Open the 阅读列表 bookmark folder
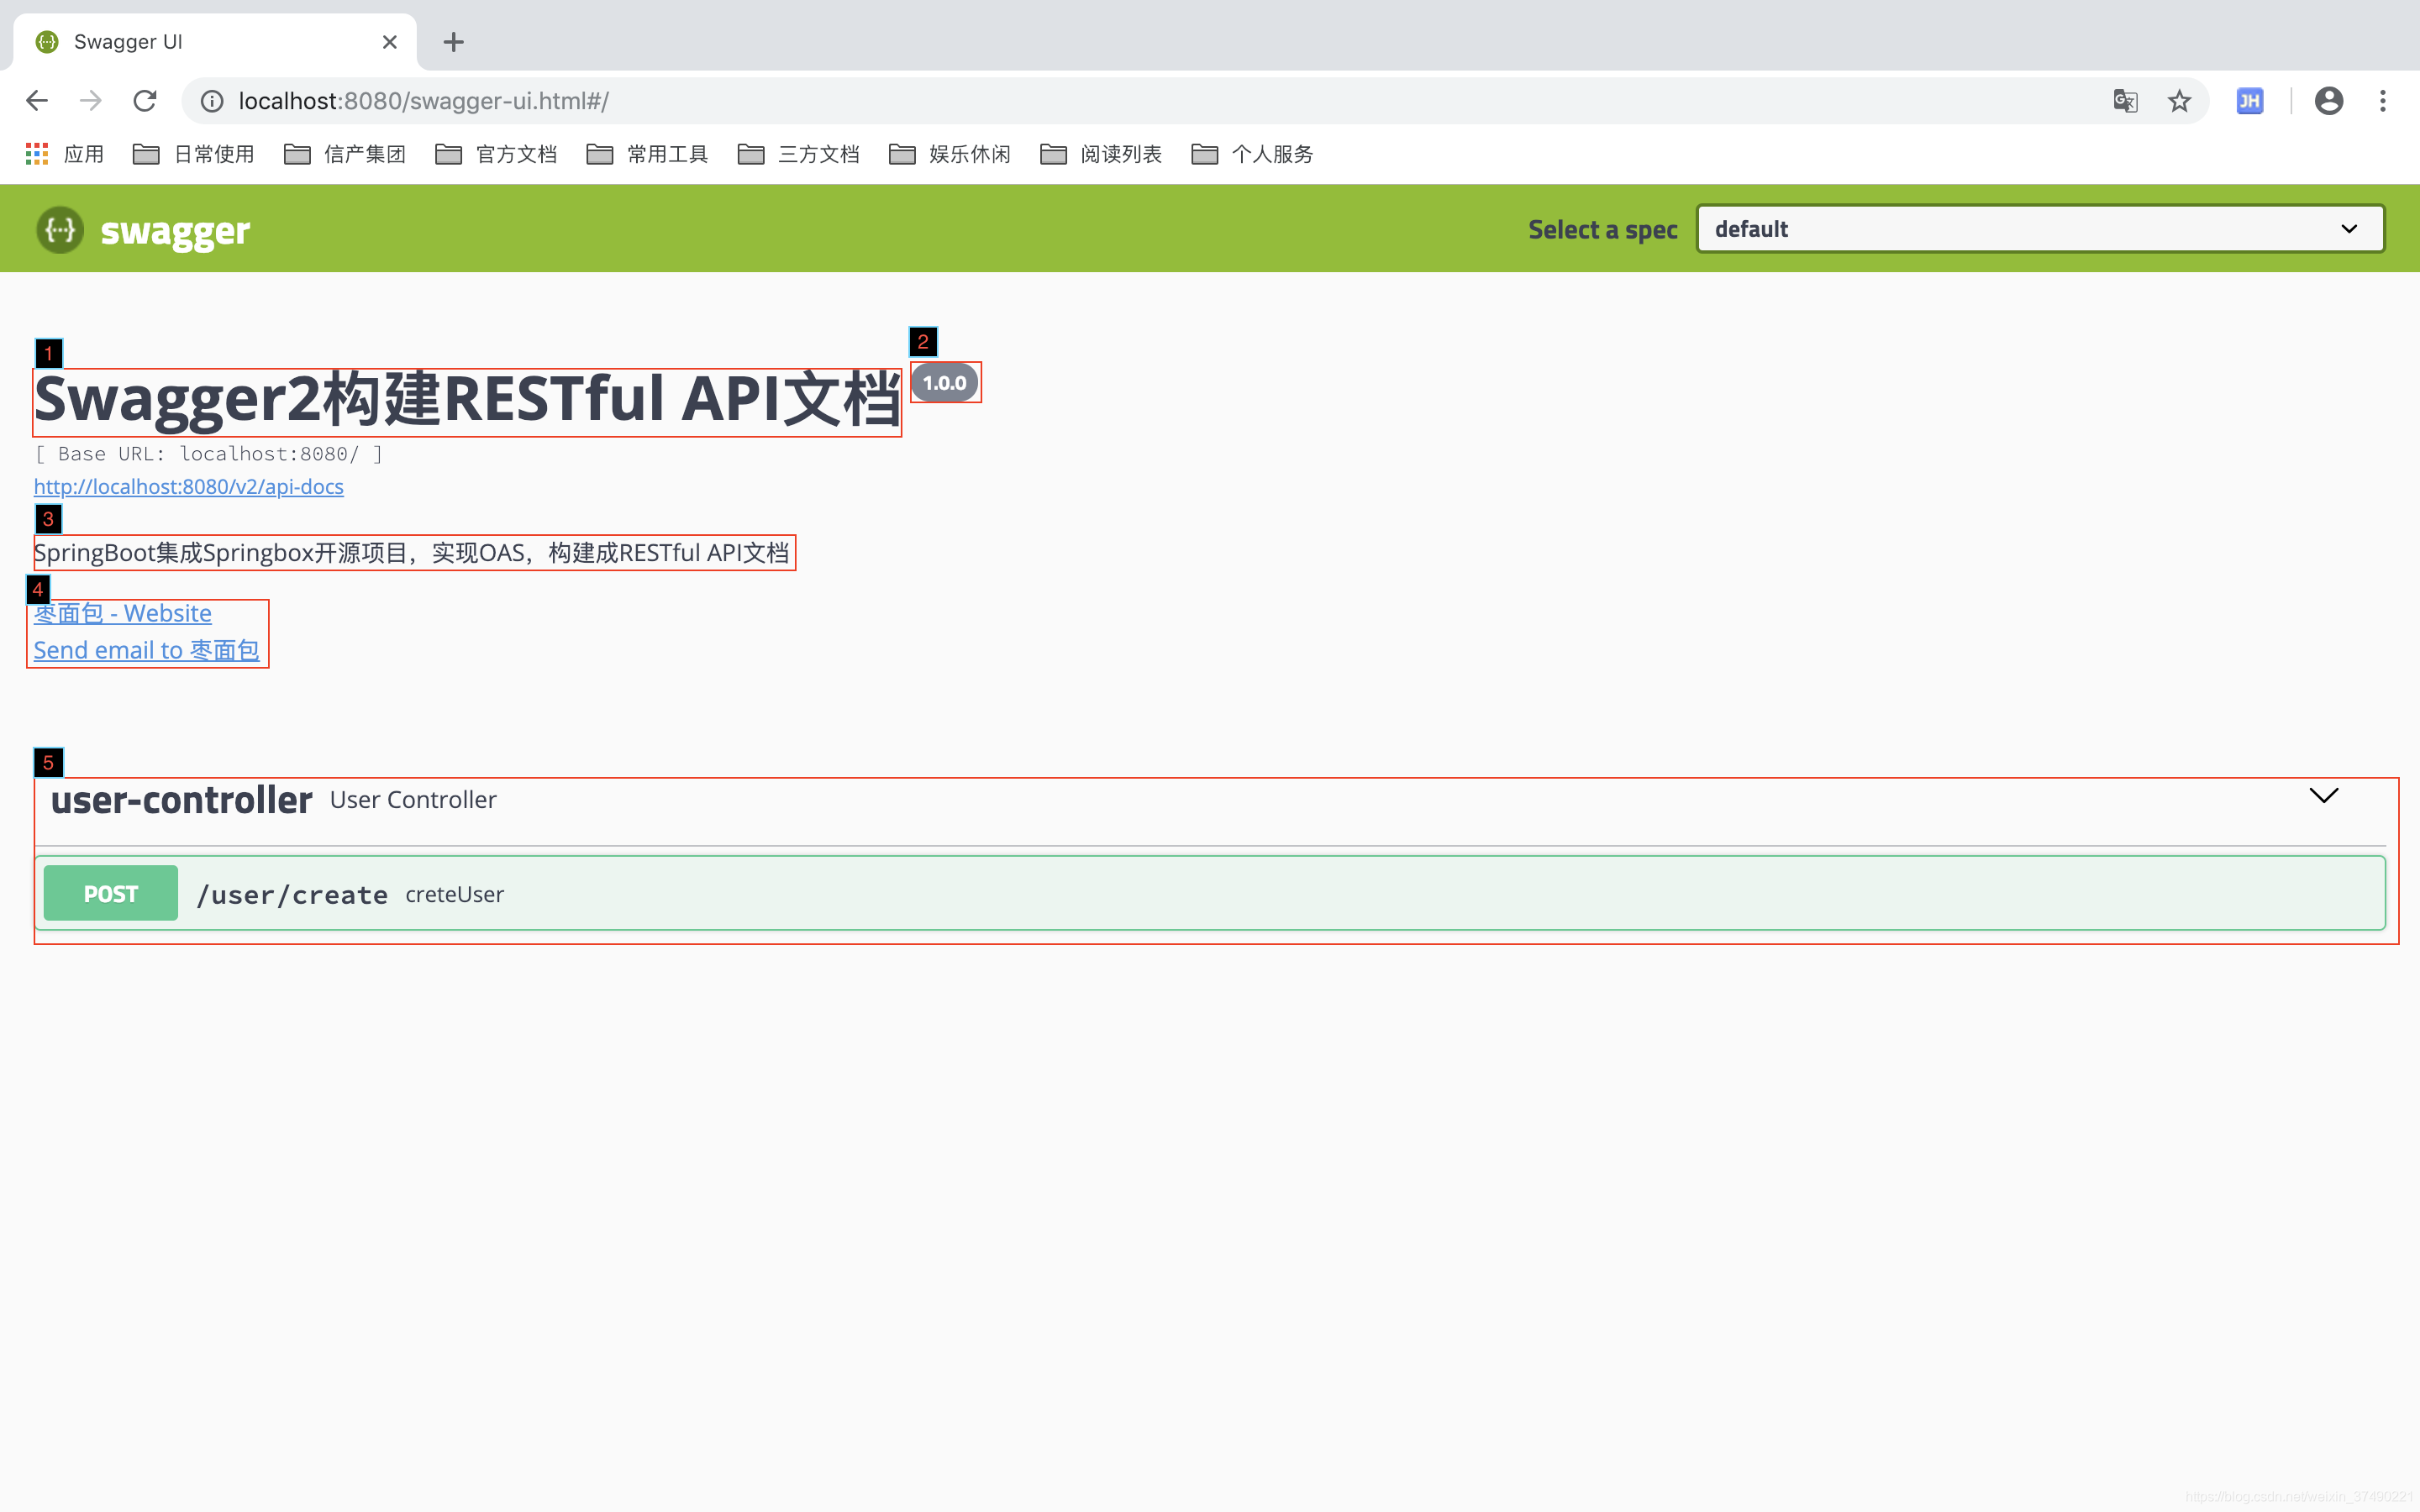This screenshot has width=2420, height=1512. (x=1100, y=154)
